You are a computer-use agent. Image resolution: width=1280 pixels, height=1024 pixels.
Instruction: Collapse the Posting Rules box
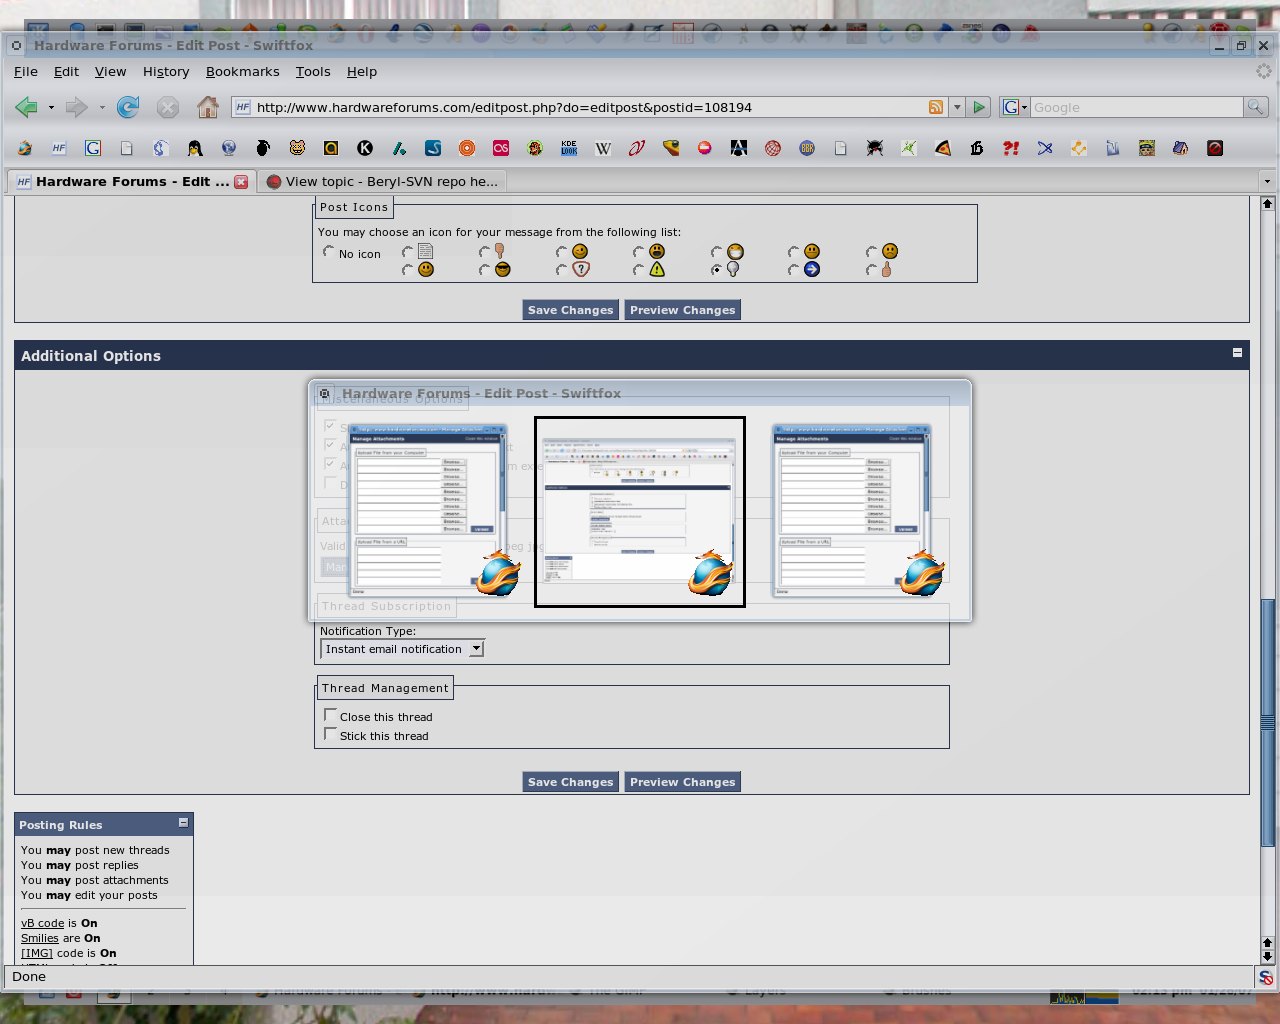click(183, 822)
